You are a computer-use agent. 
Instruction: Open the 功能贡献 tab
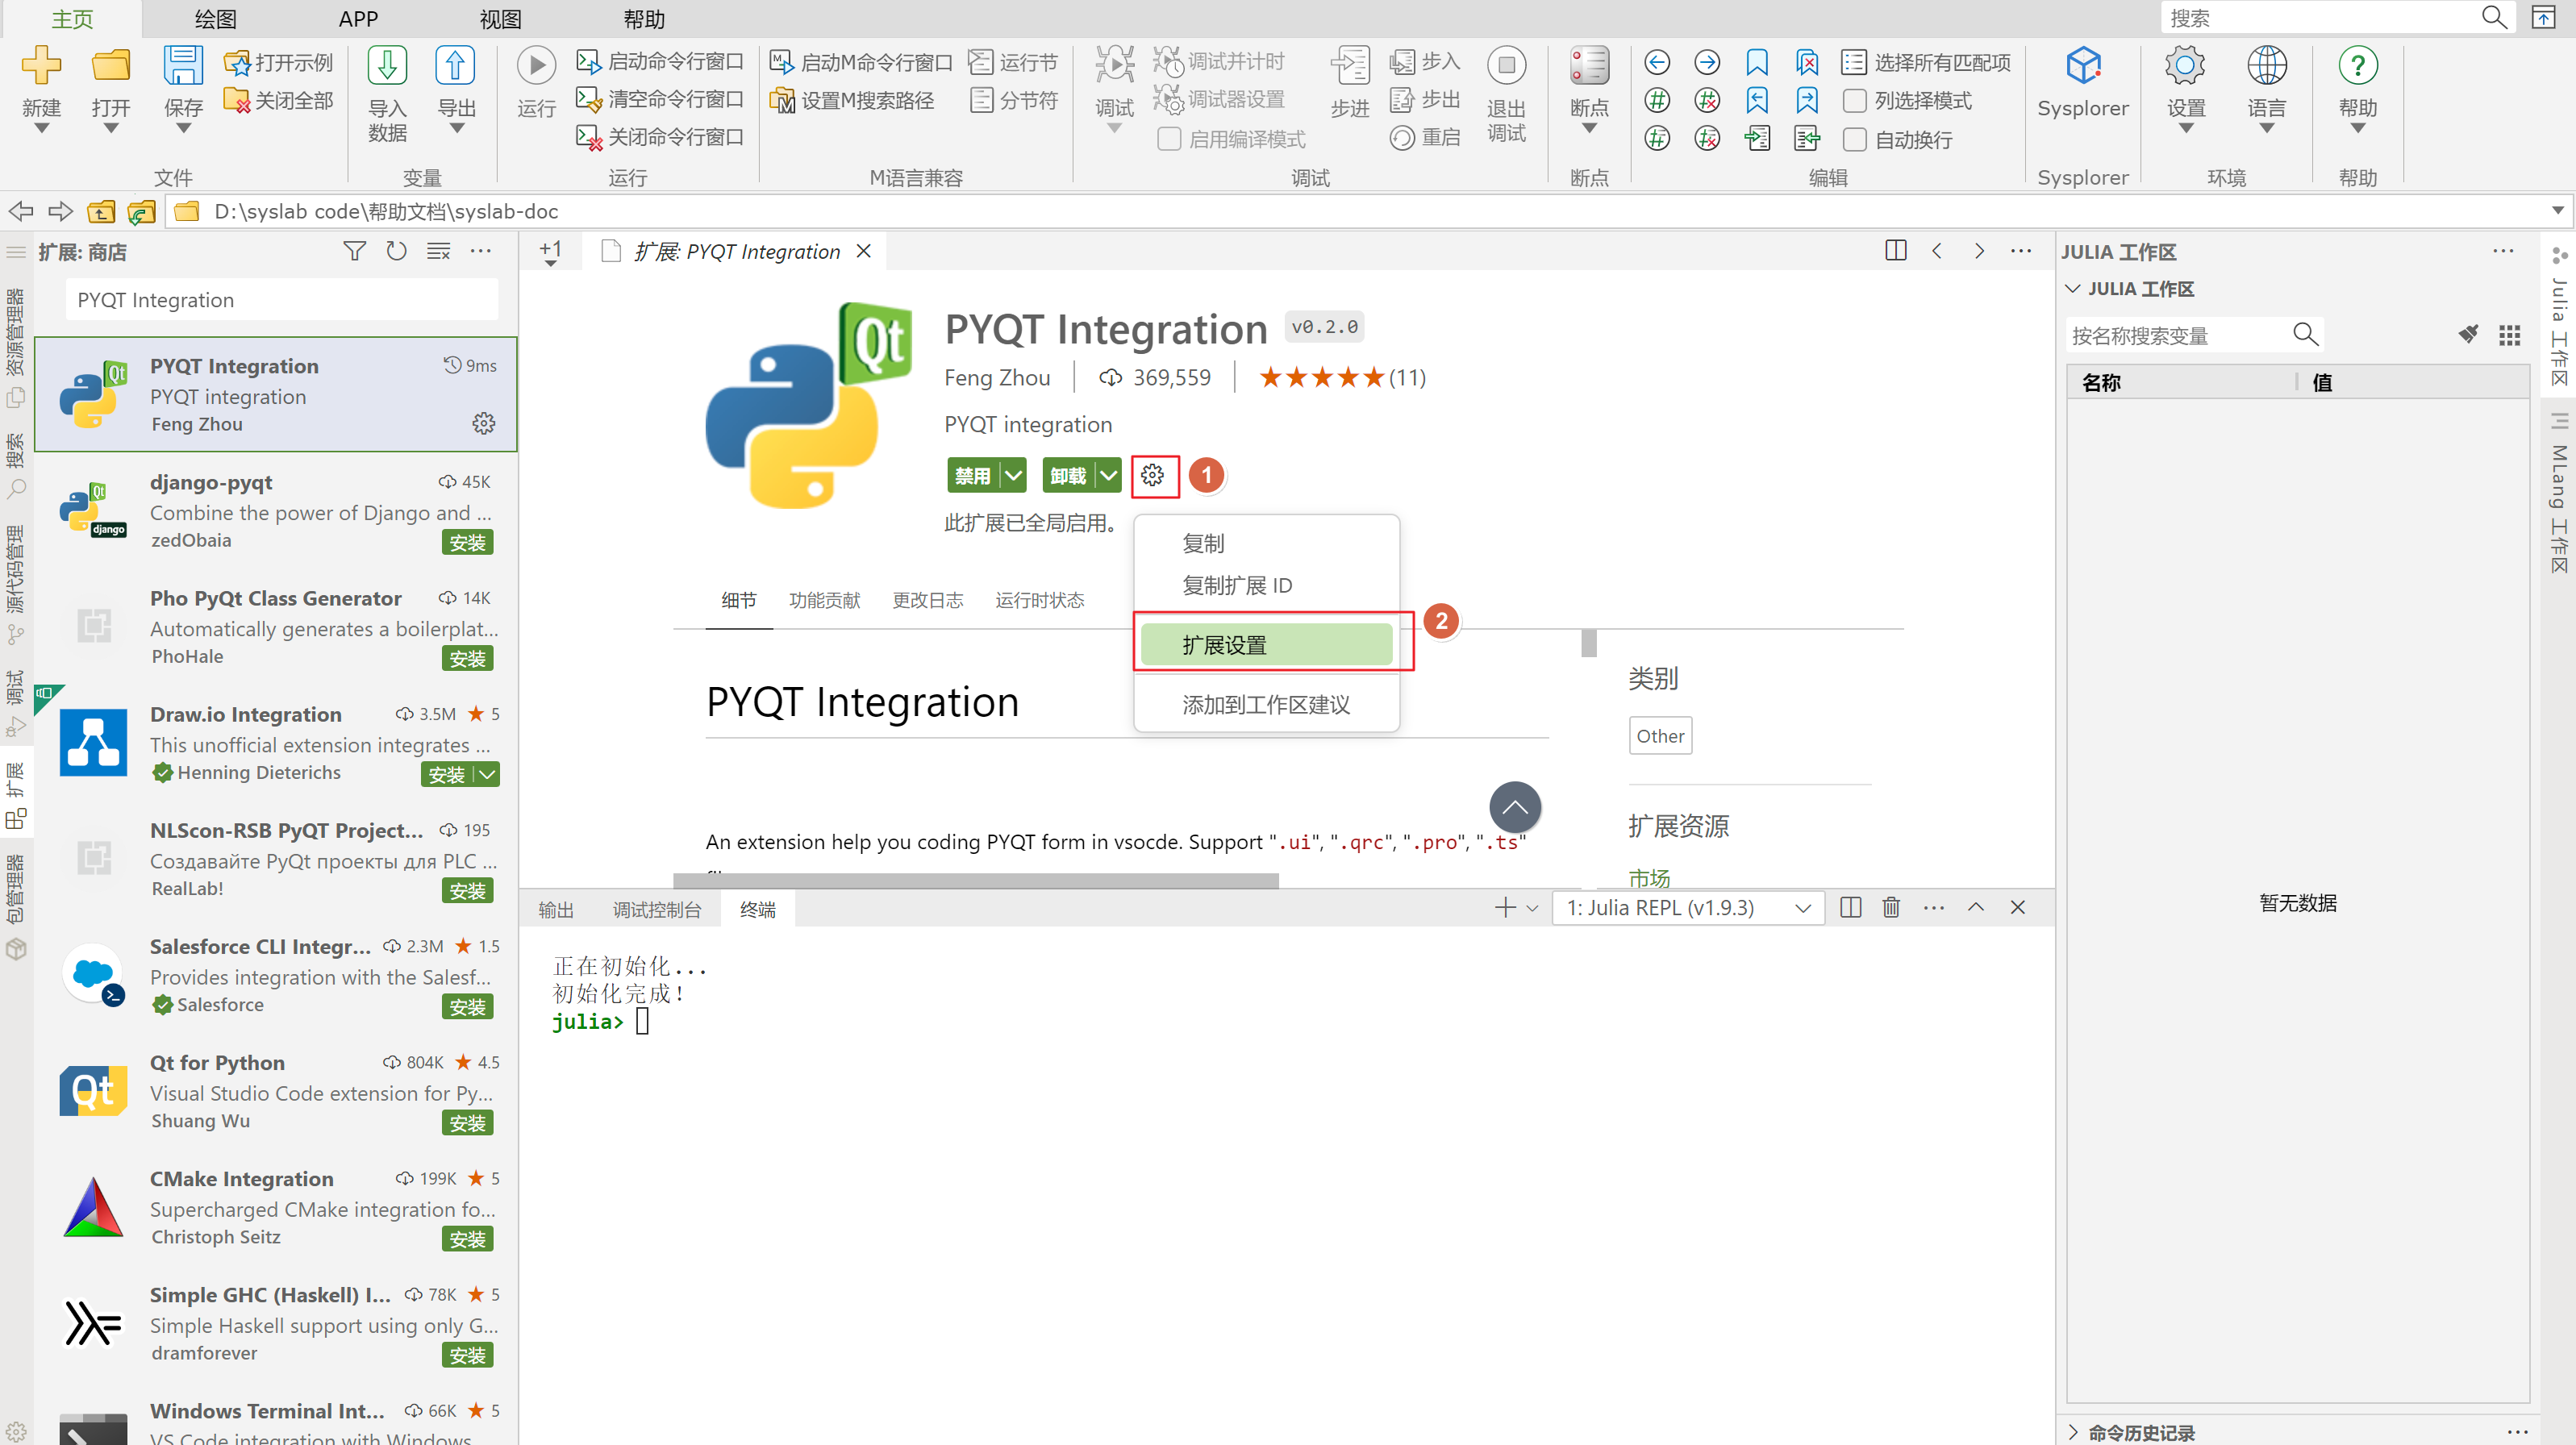pos(824,600)
